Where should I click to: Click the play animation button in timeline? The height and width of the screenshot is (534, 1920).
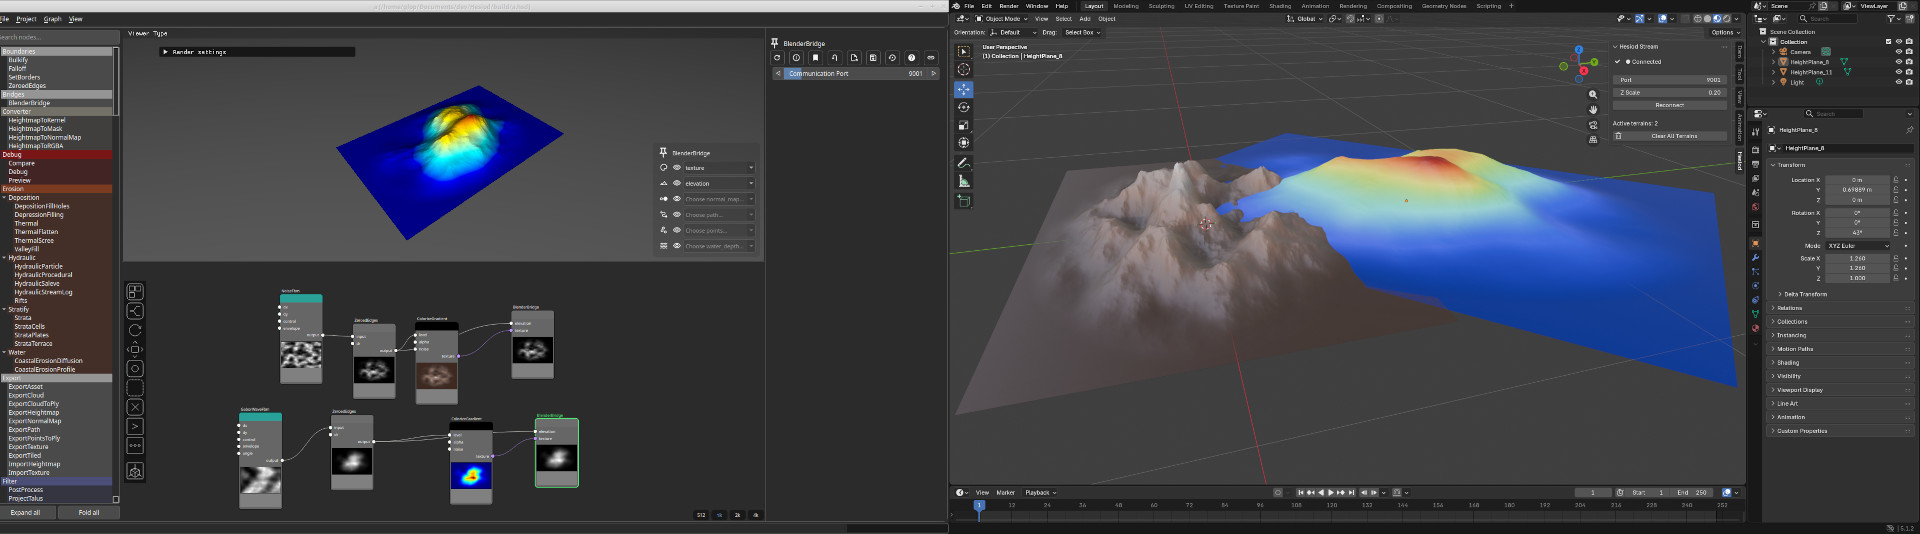(1330, 493)
